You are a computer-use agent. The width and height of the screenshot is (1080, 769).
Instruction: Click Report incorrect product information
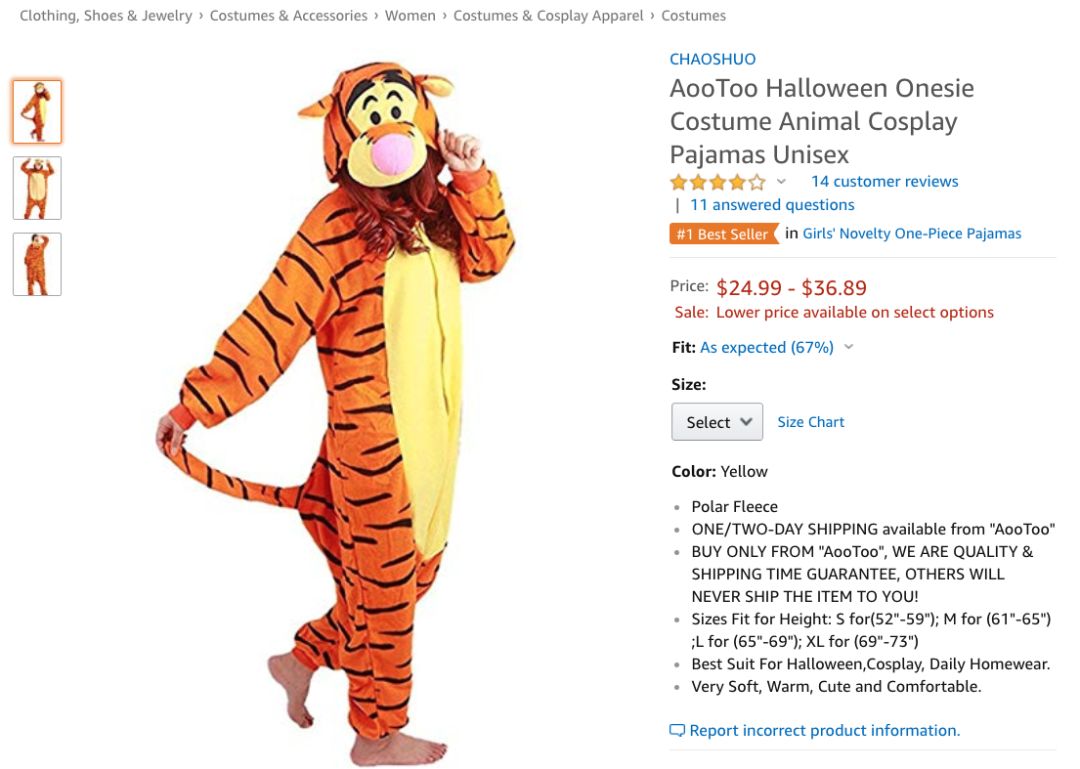tap(824, 731)
